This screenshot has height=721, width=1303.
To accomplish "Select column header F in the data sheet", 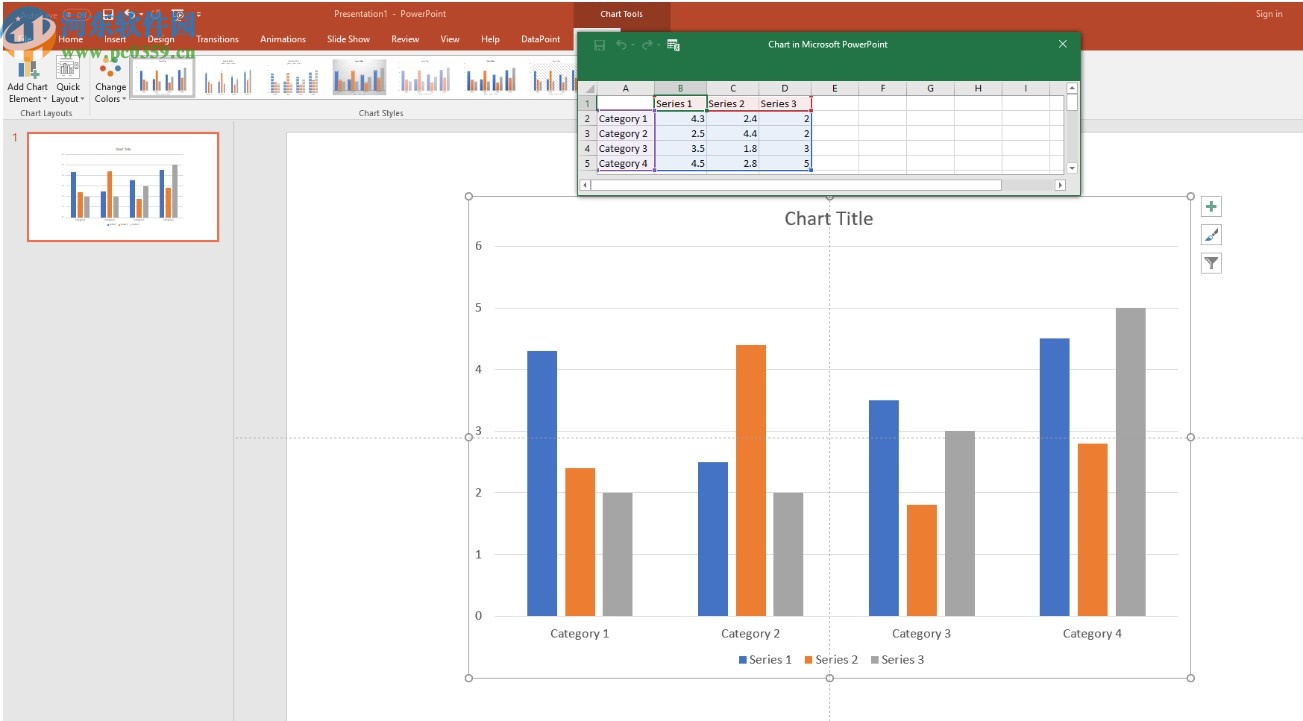I will click(x=883, y=88).
